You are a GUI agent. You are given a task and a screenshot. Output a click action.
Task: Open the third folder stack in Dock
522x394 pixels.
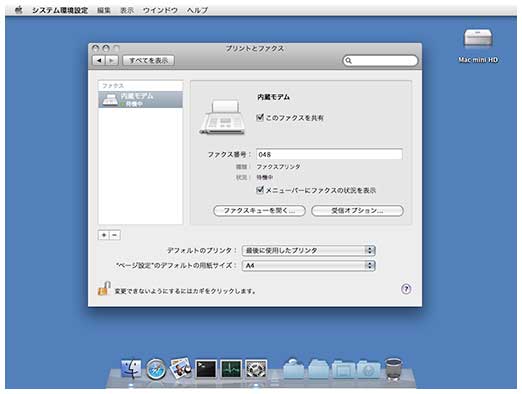[343, 369]
